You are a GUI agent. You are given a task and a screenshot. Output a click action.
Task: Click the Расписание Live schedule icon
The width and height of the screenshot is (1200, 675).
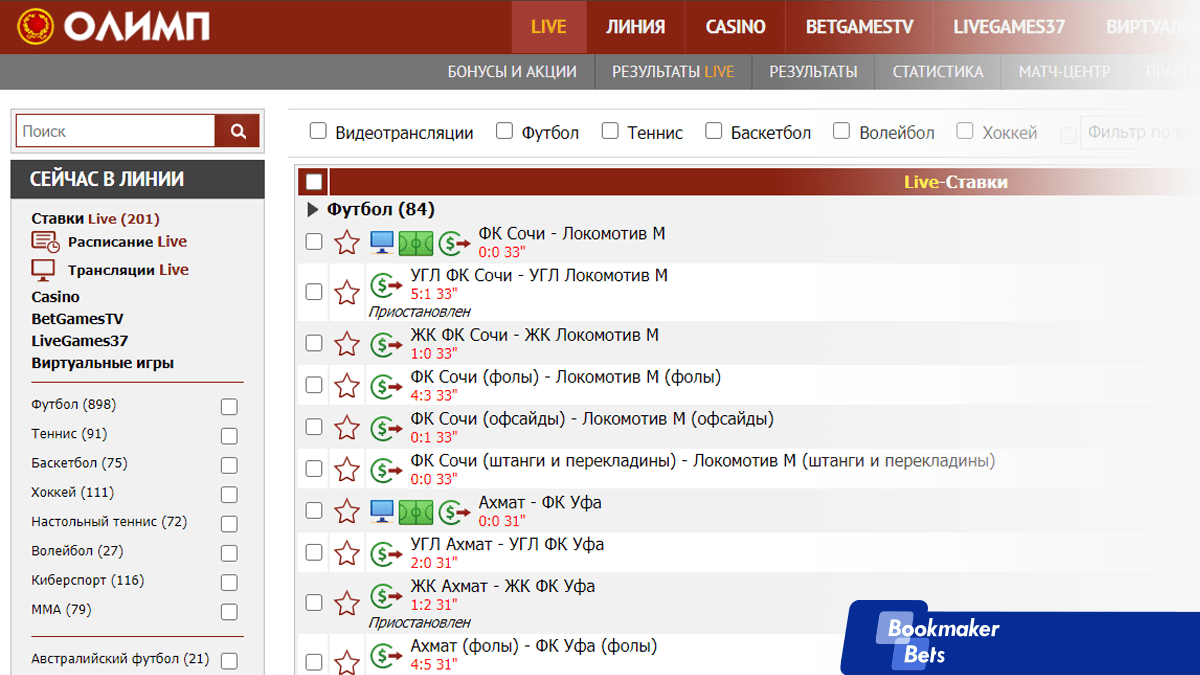45,241
